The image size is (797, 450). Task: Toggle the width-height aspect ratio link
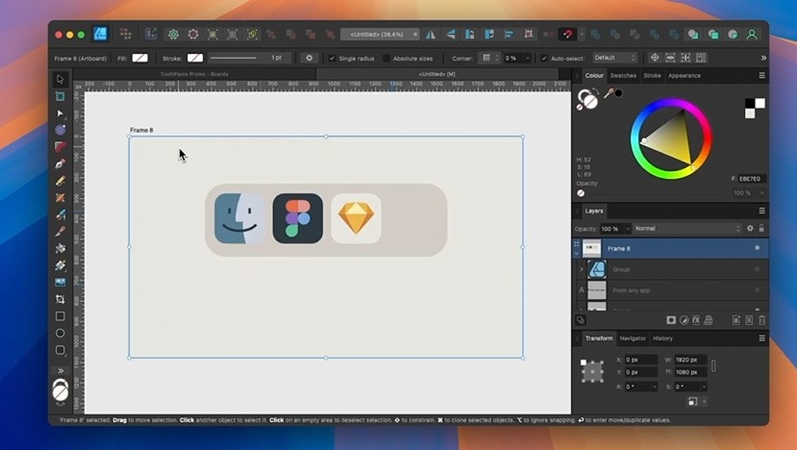[x=714, y=366]
